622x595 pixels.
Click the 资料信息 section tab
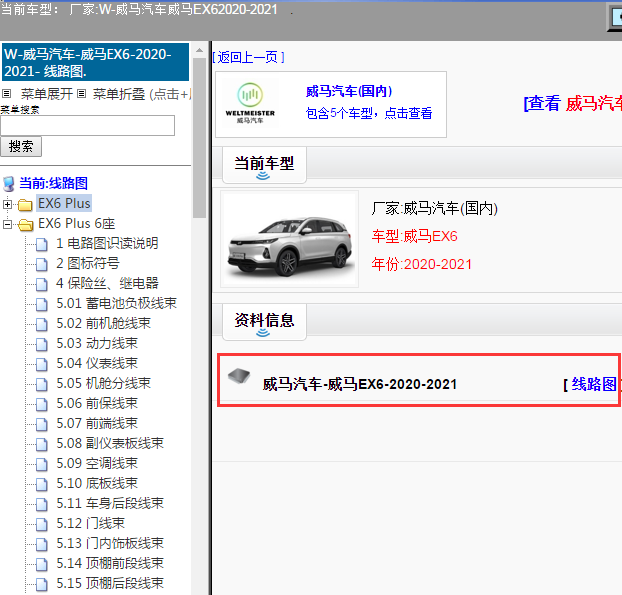click(264, 322)
